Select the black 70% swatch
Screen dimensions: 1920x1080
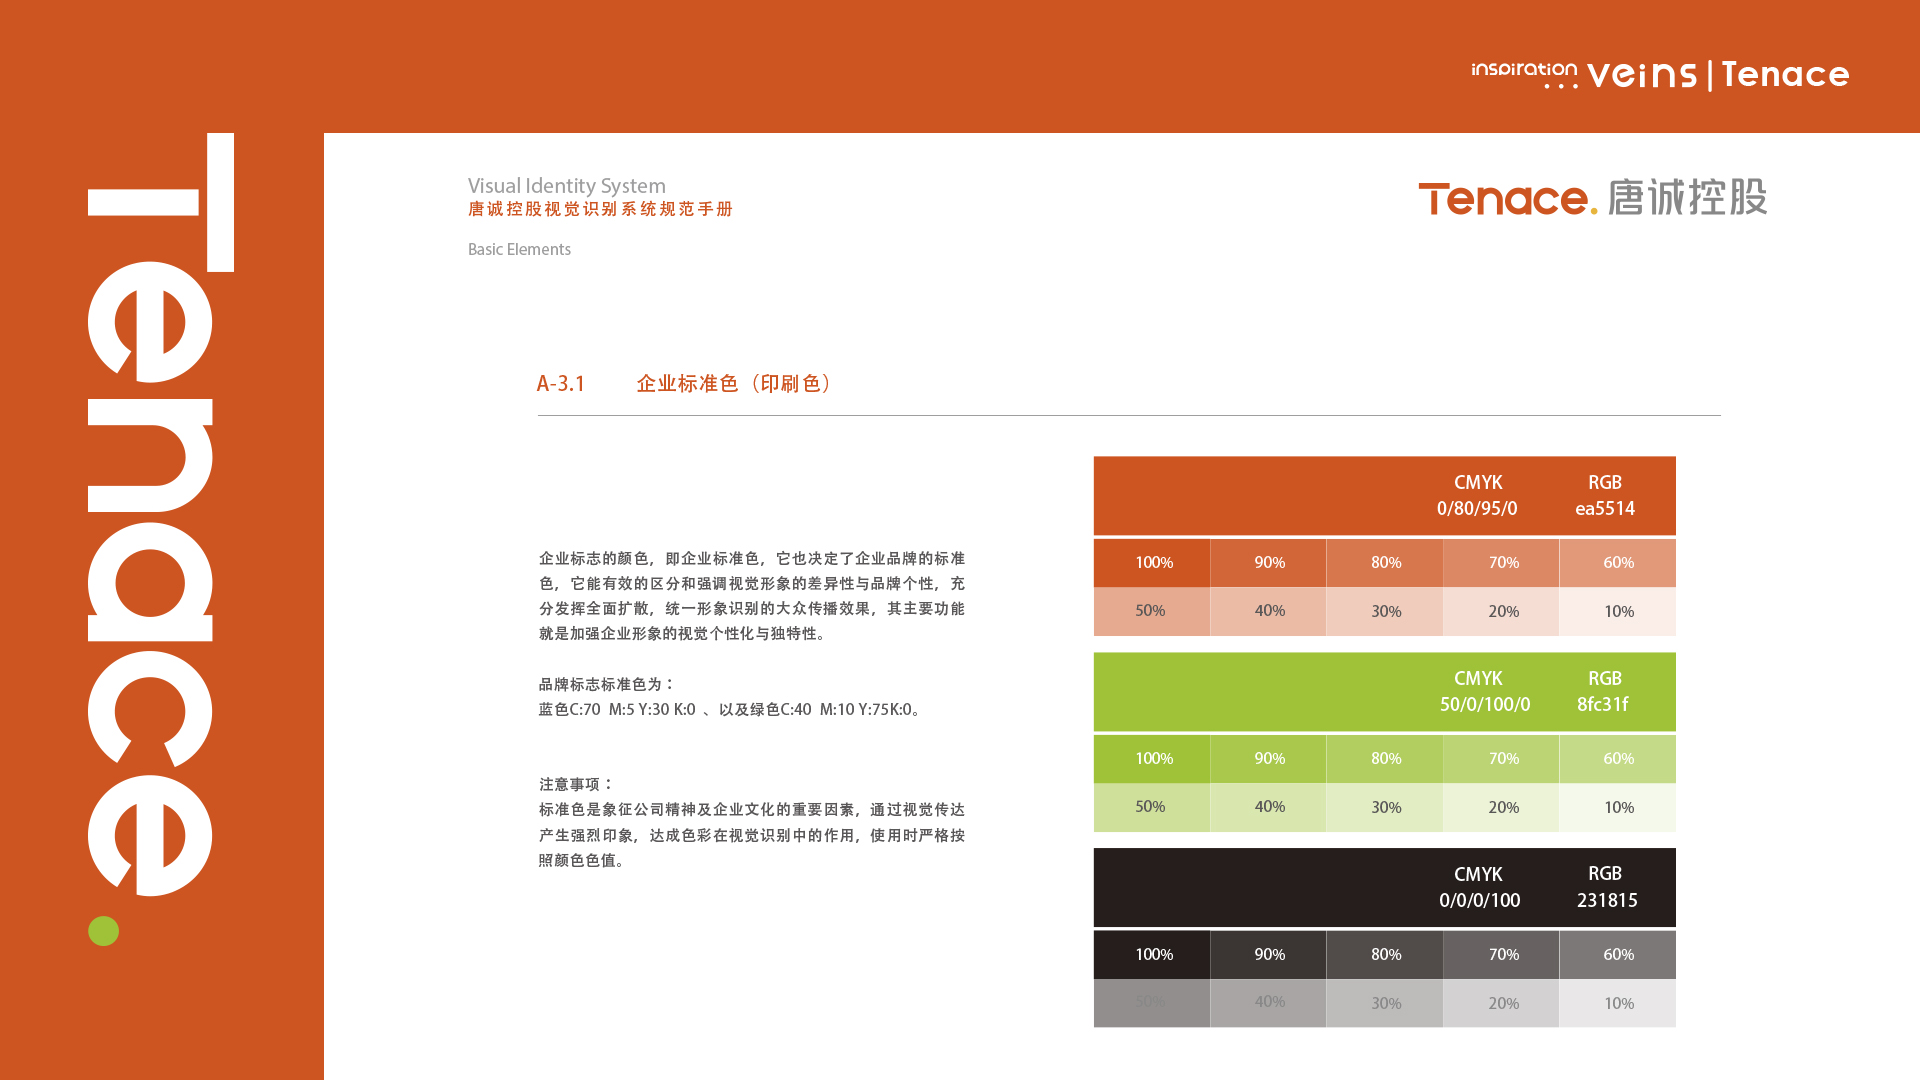pos(1501,955)
